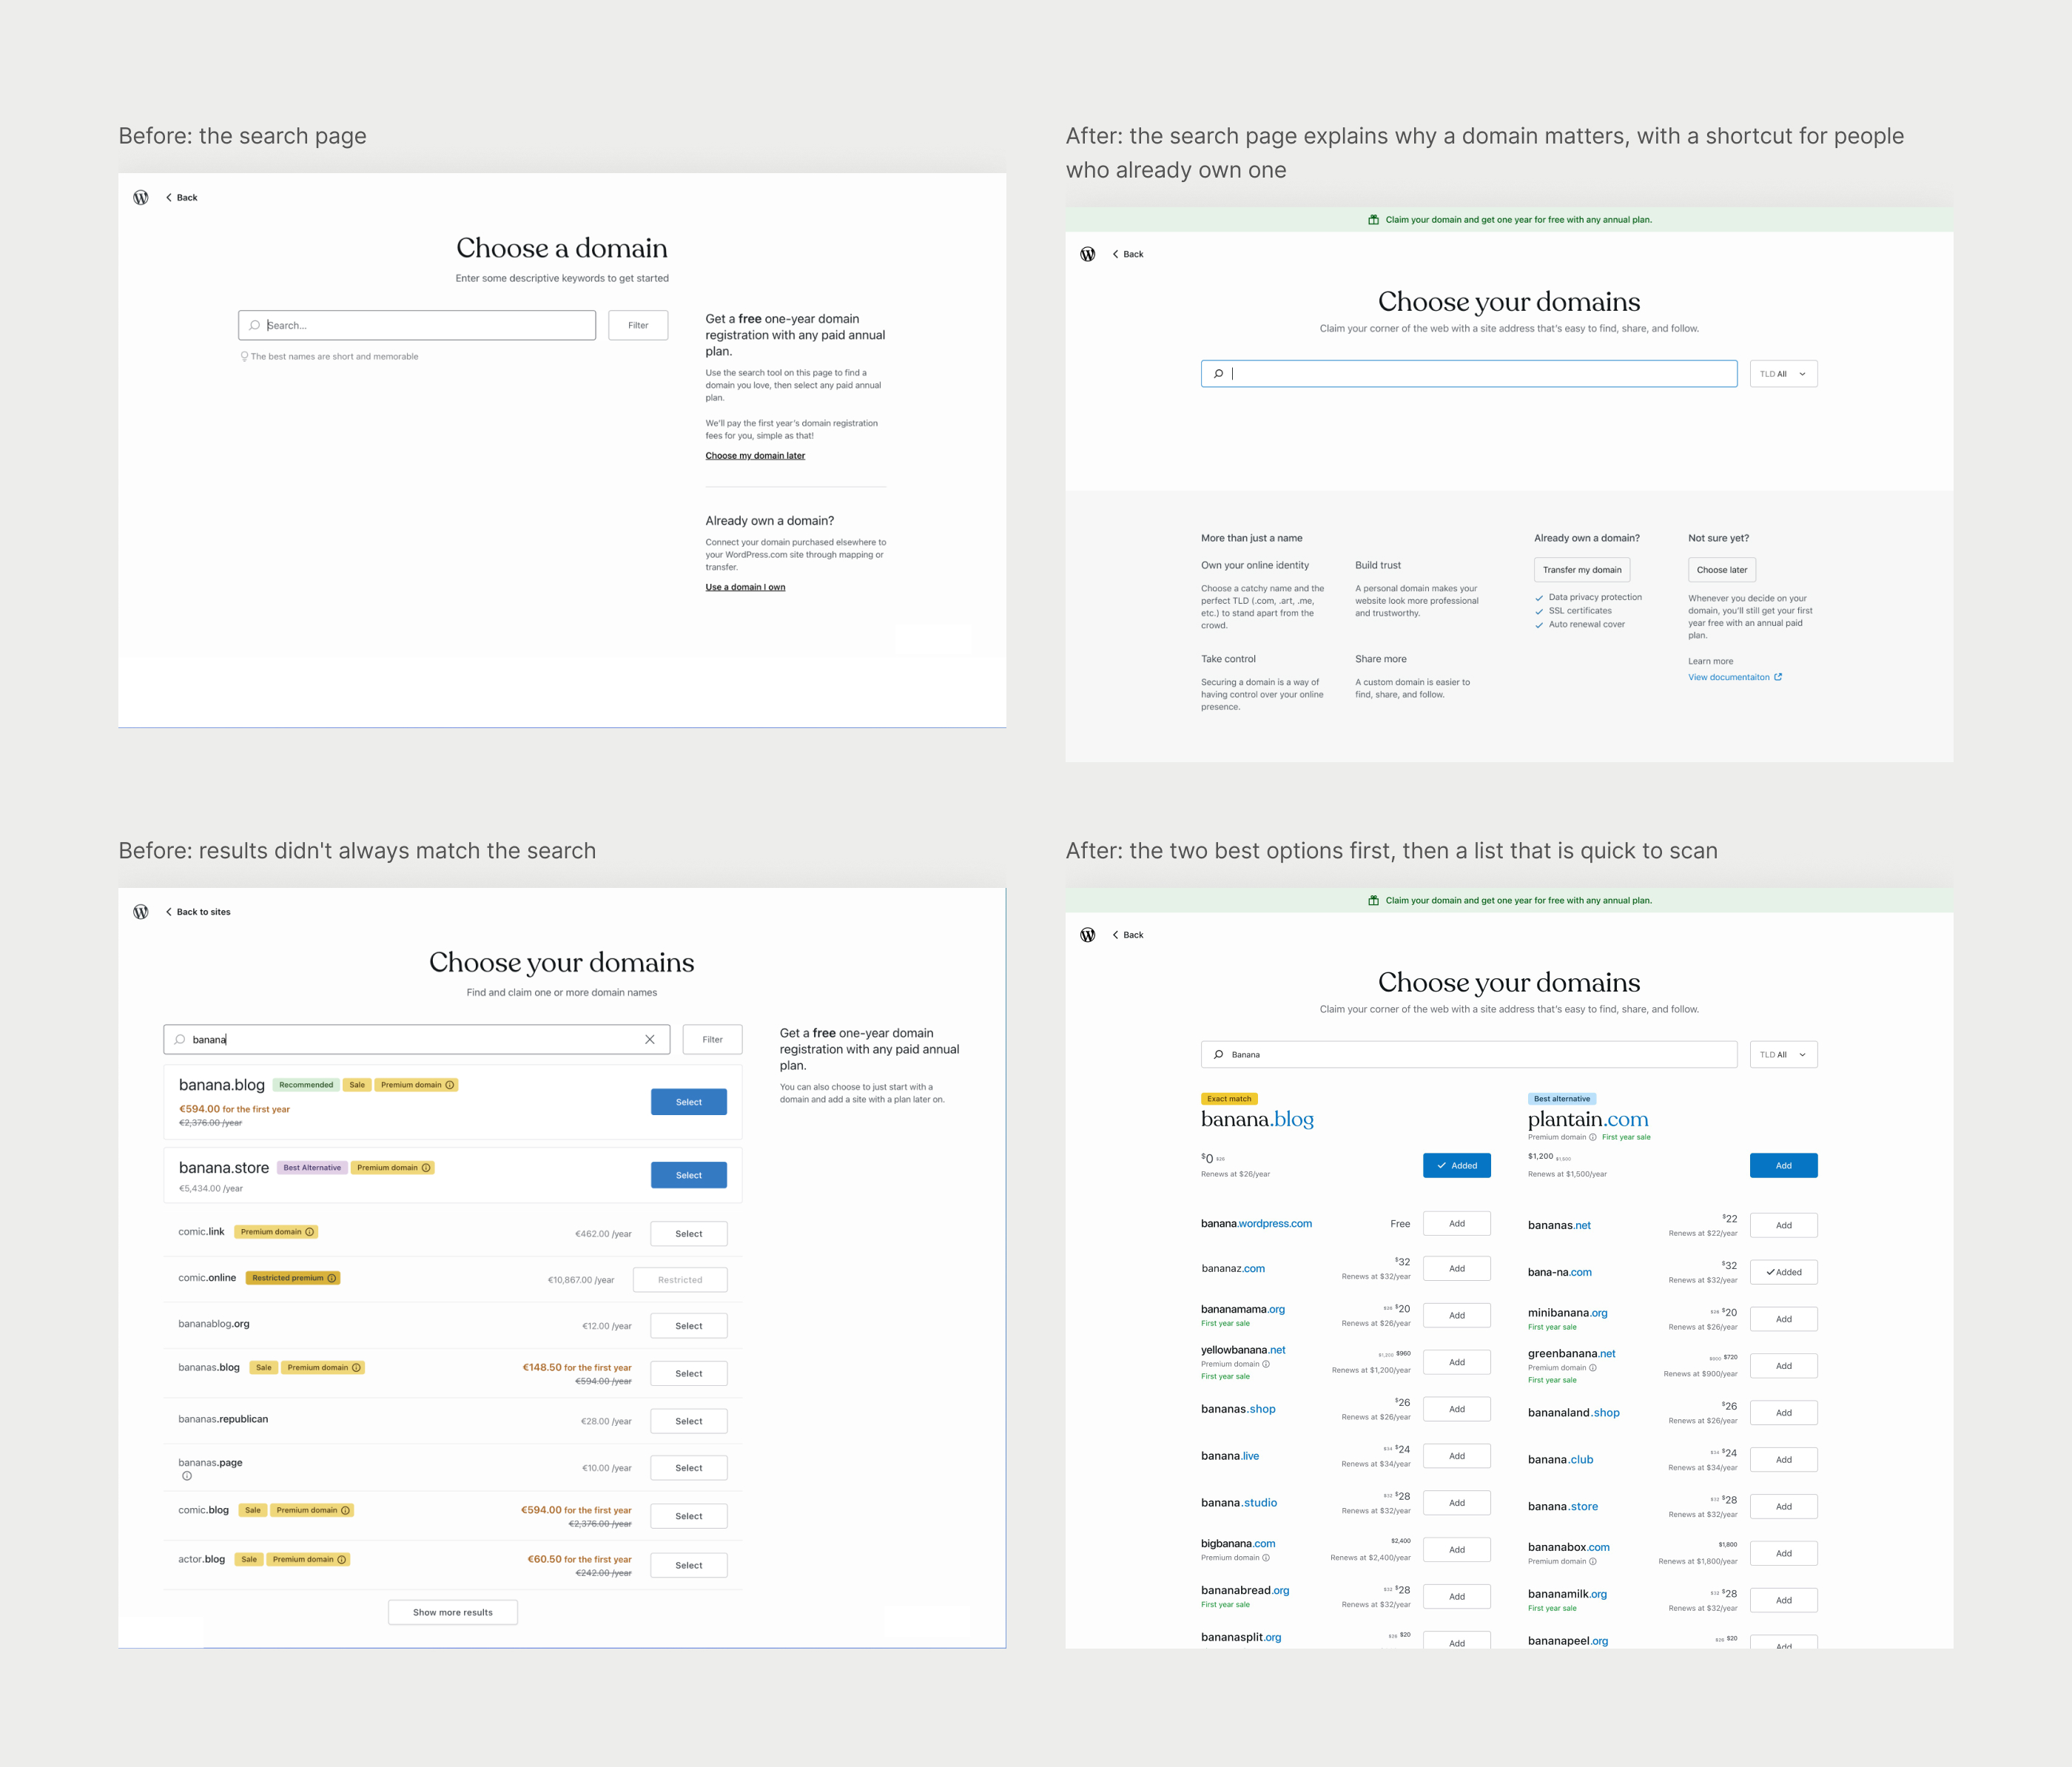Click the info icon under yellowbanana.net
The height and width of the screenshot is (1767, 2072).
click(1266, 1364)
